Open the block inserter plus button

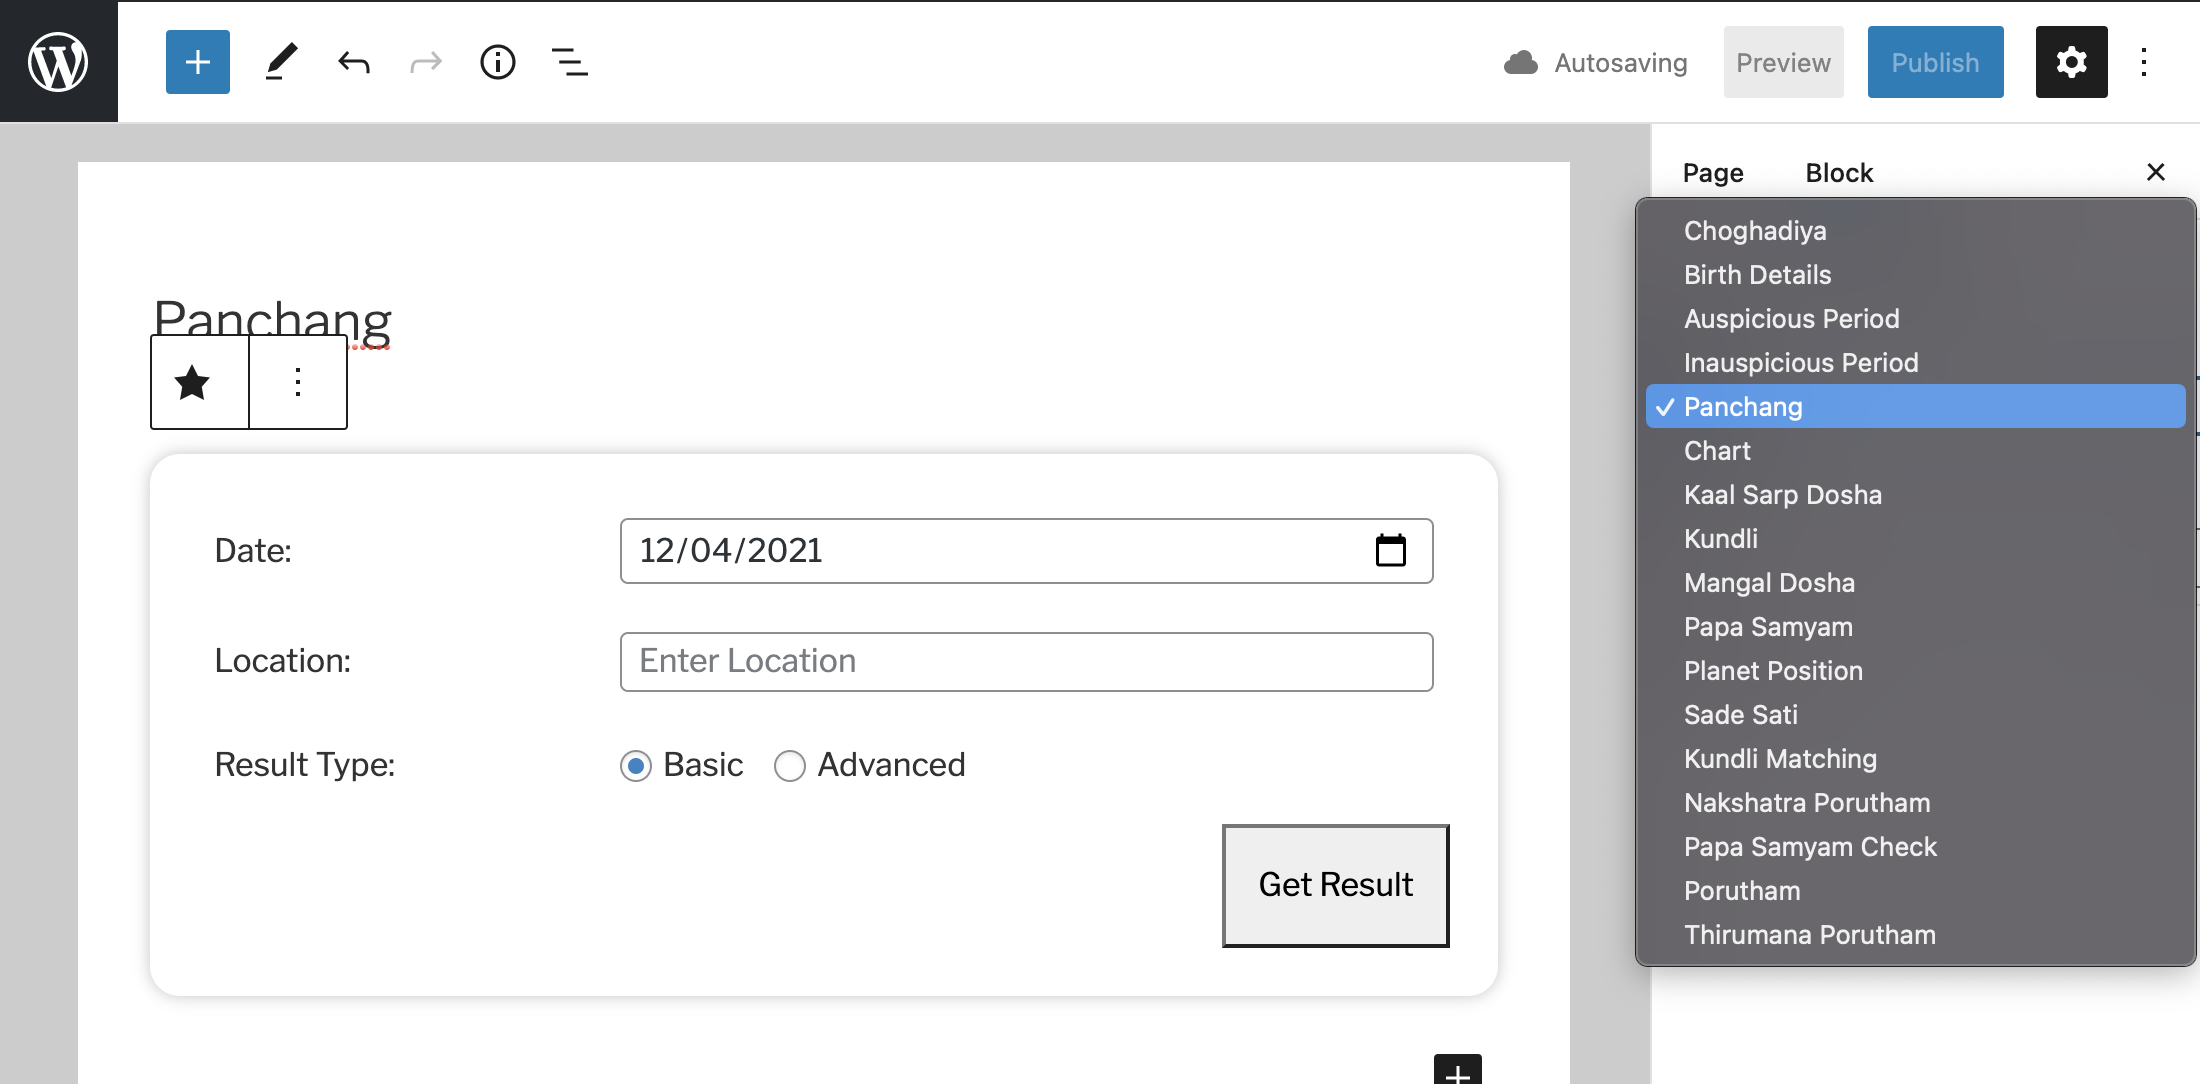coord(198,62)
